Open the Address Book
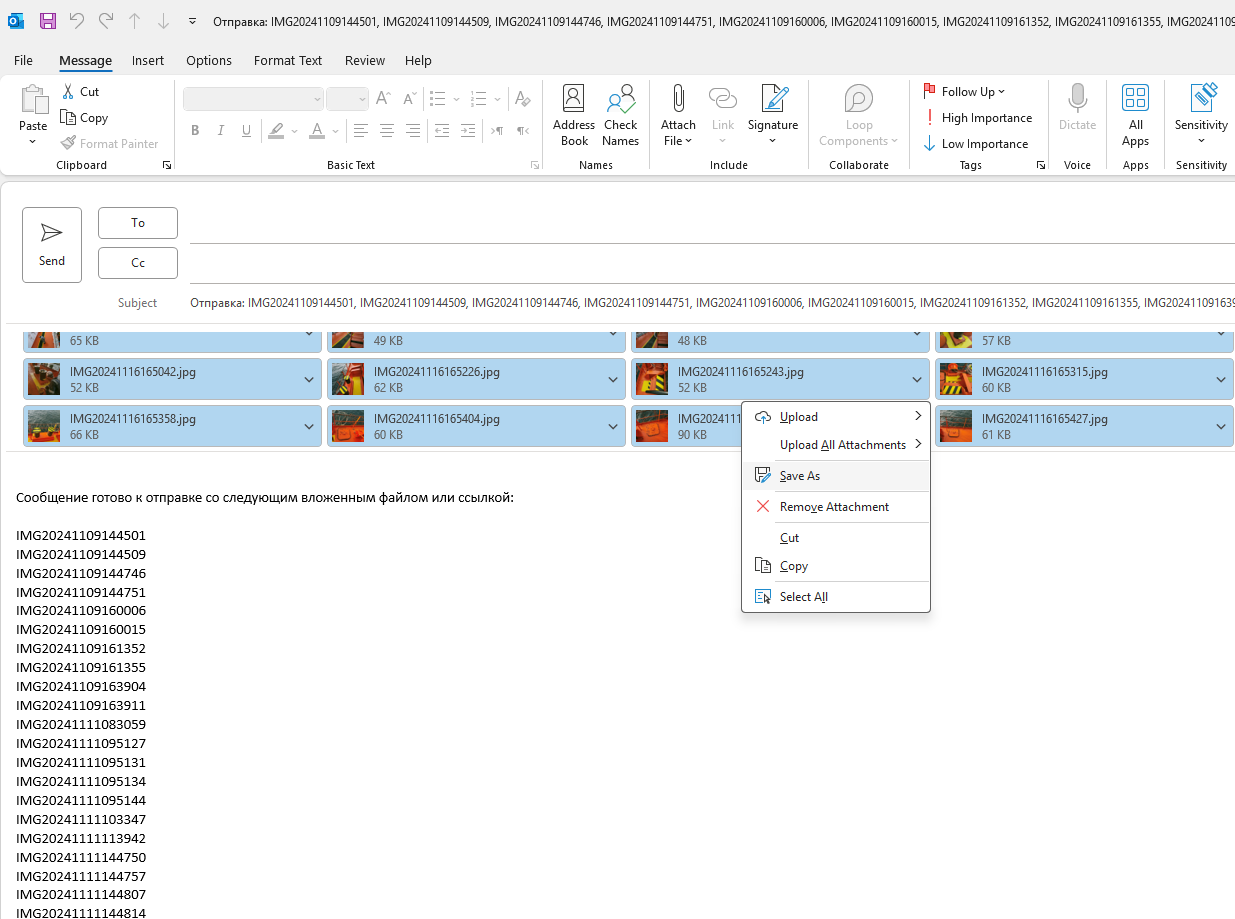This screenshot has width=1235, height=919. point(574,116)
